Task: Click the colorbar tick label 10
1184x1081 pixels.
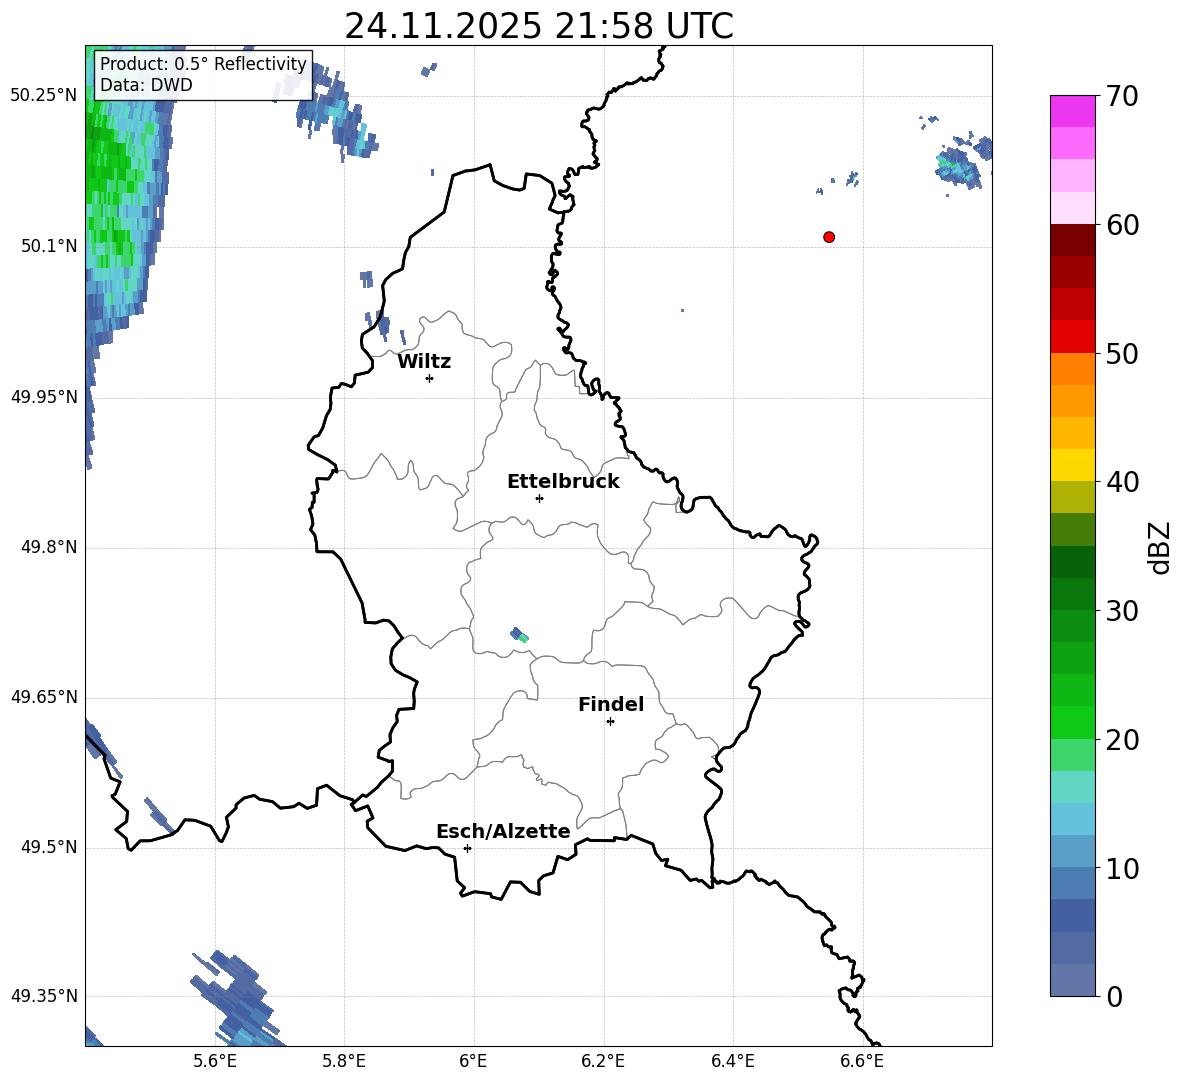Action: (1121, 868)
